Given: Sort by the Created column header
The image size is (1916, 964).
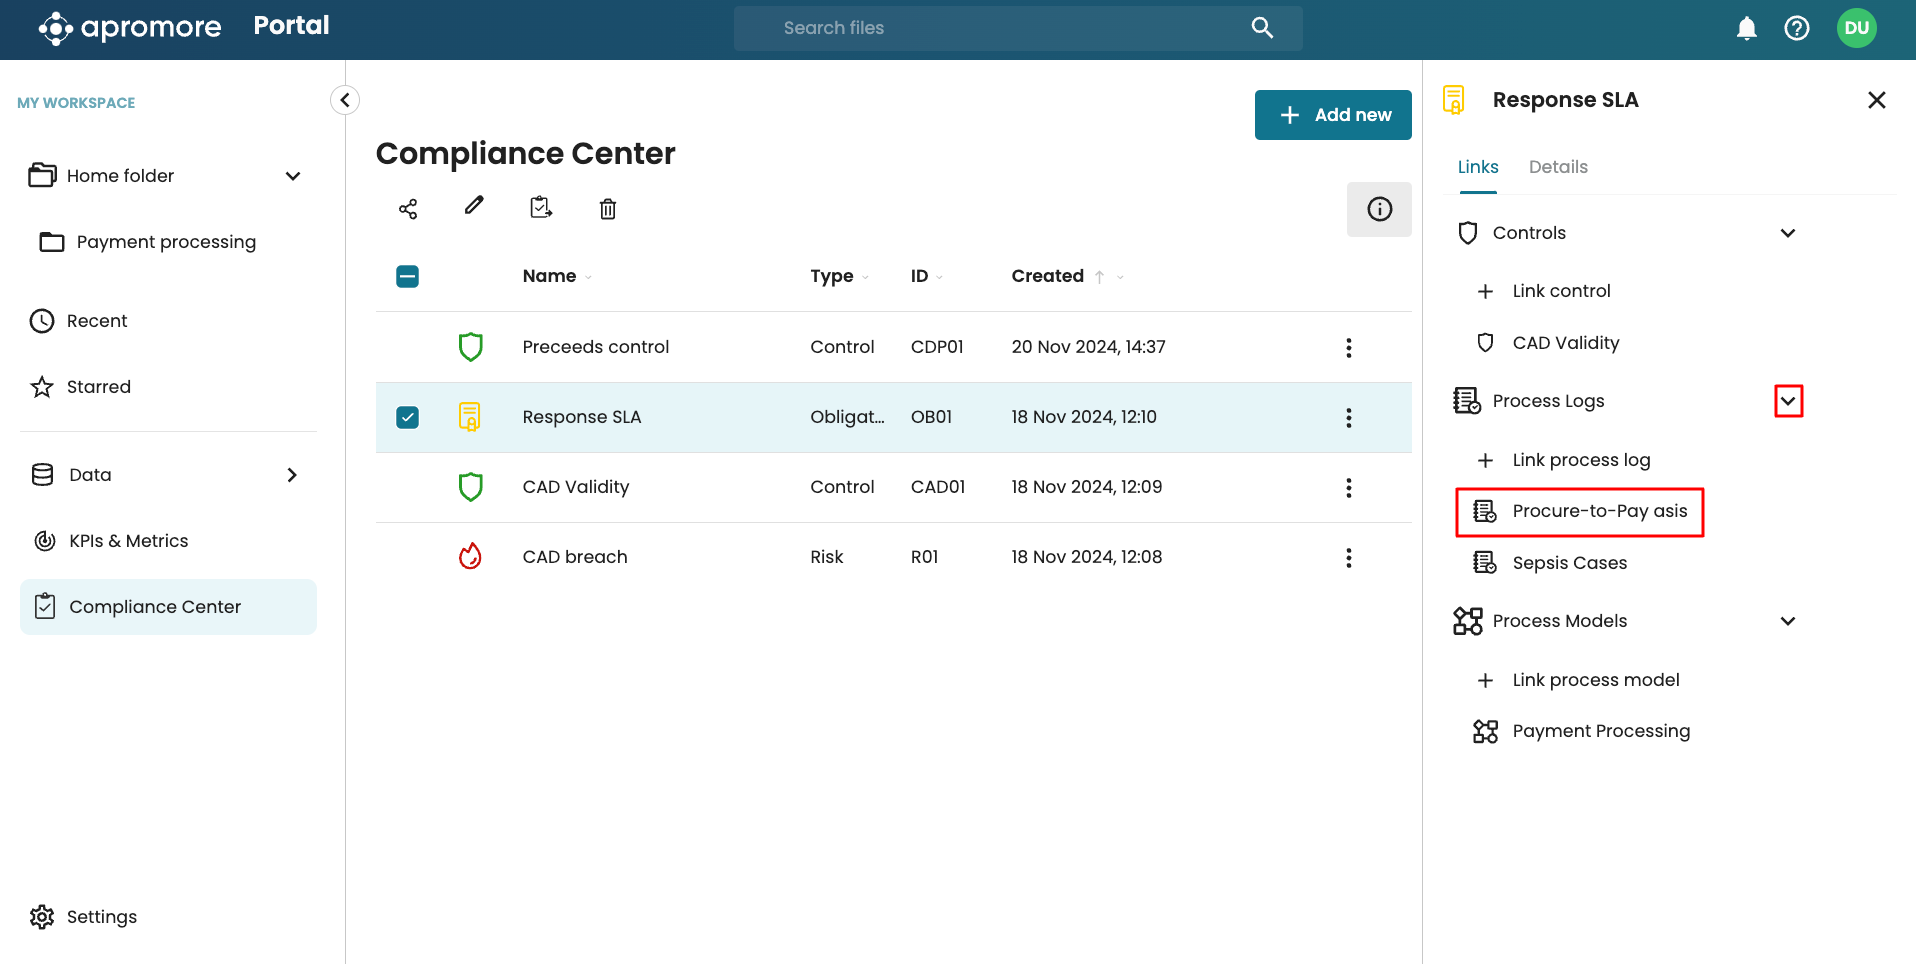Looking at the screenshot, I should 1047,276.
